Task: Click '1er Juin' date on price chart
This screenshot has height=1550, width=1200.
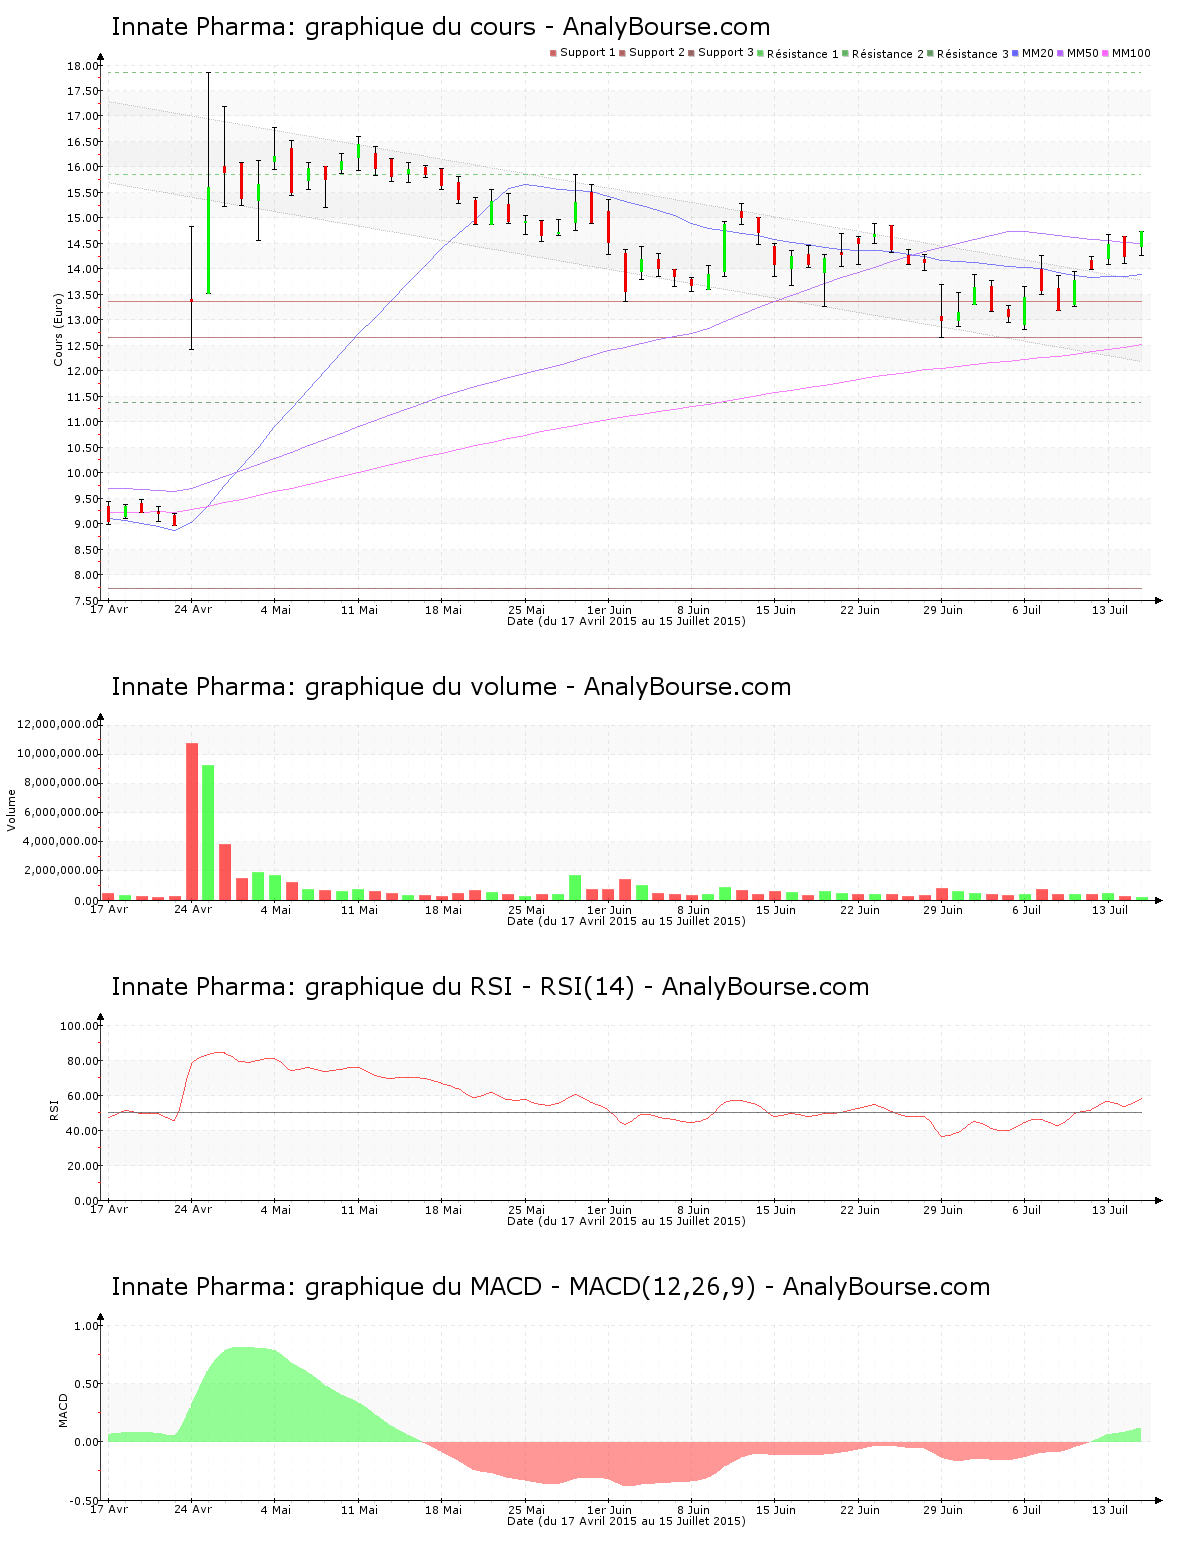Action: pos(609,609)
